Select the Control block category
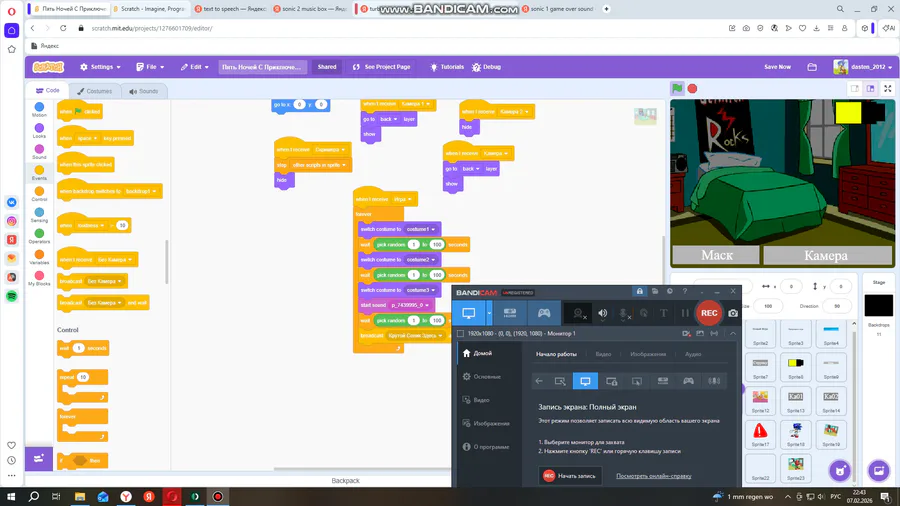 pyautogui.click(x=39, y=194)
